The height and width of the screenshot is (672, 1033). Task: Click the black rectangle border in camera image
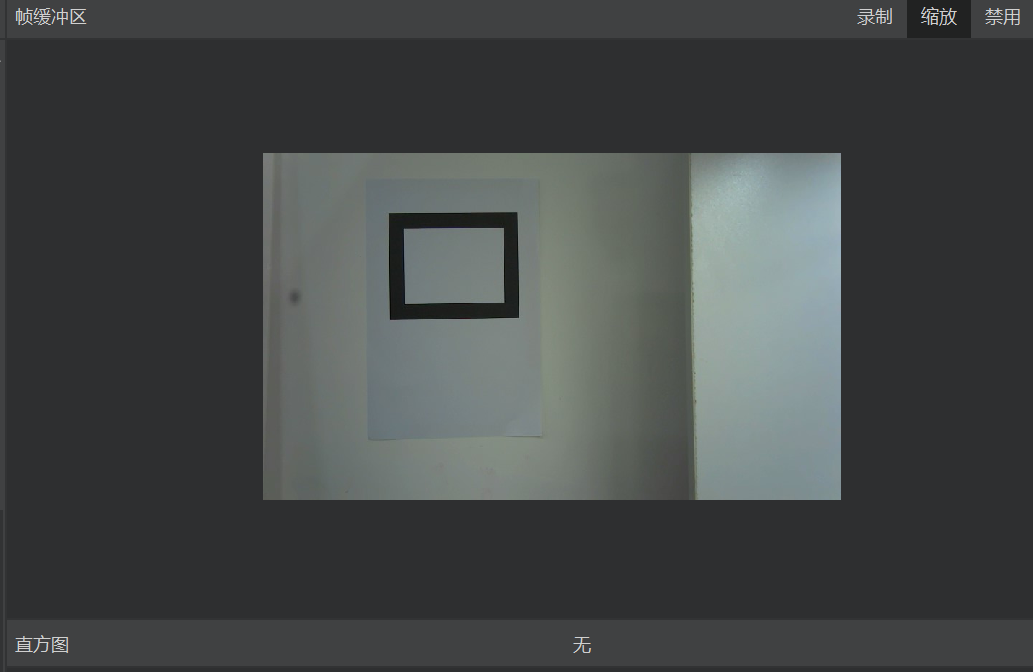[396, 266]
